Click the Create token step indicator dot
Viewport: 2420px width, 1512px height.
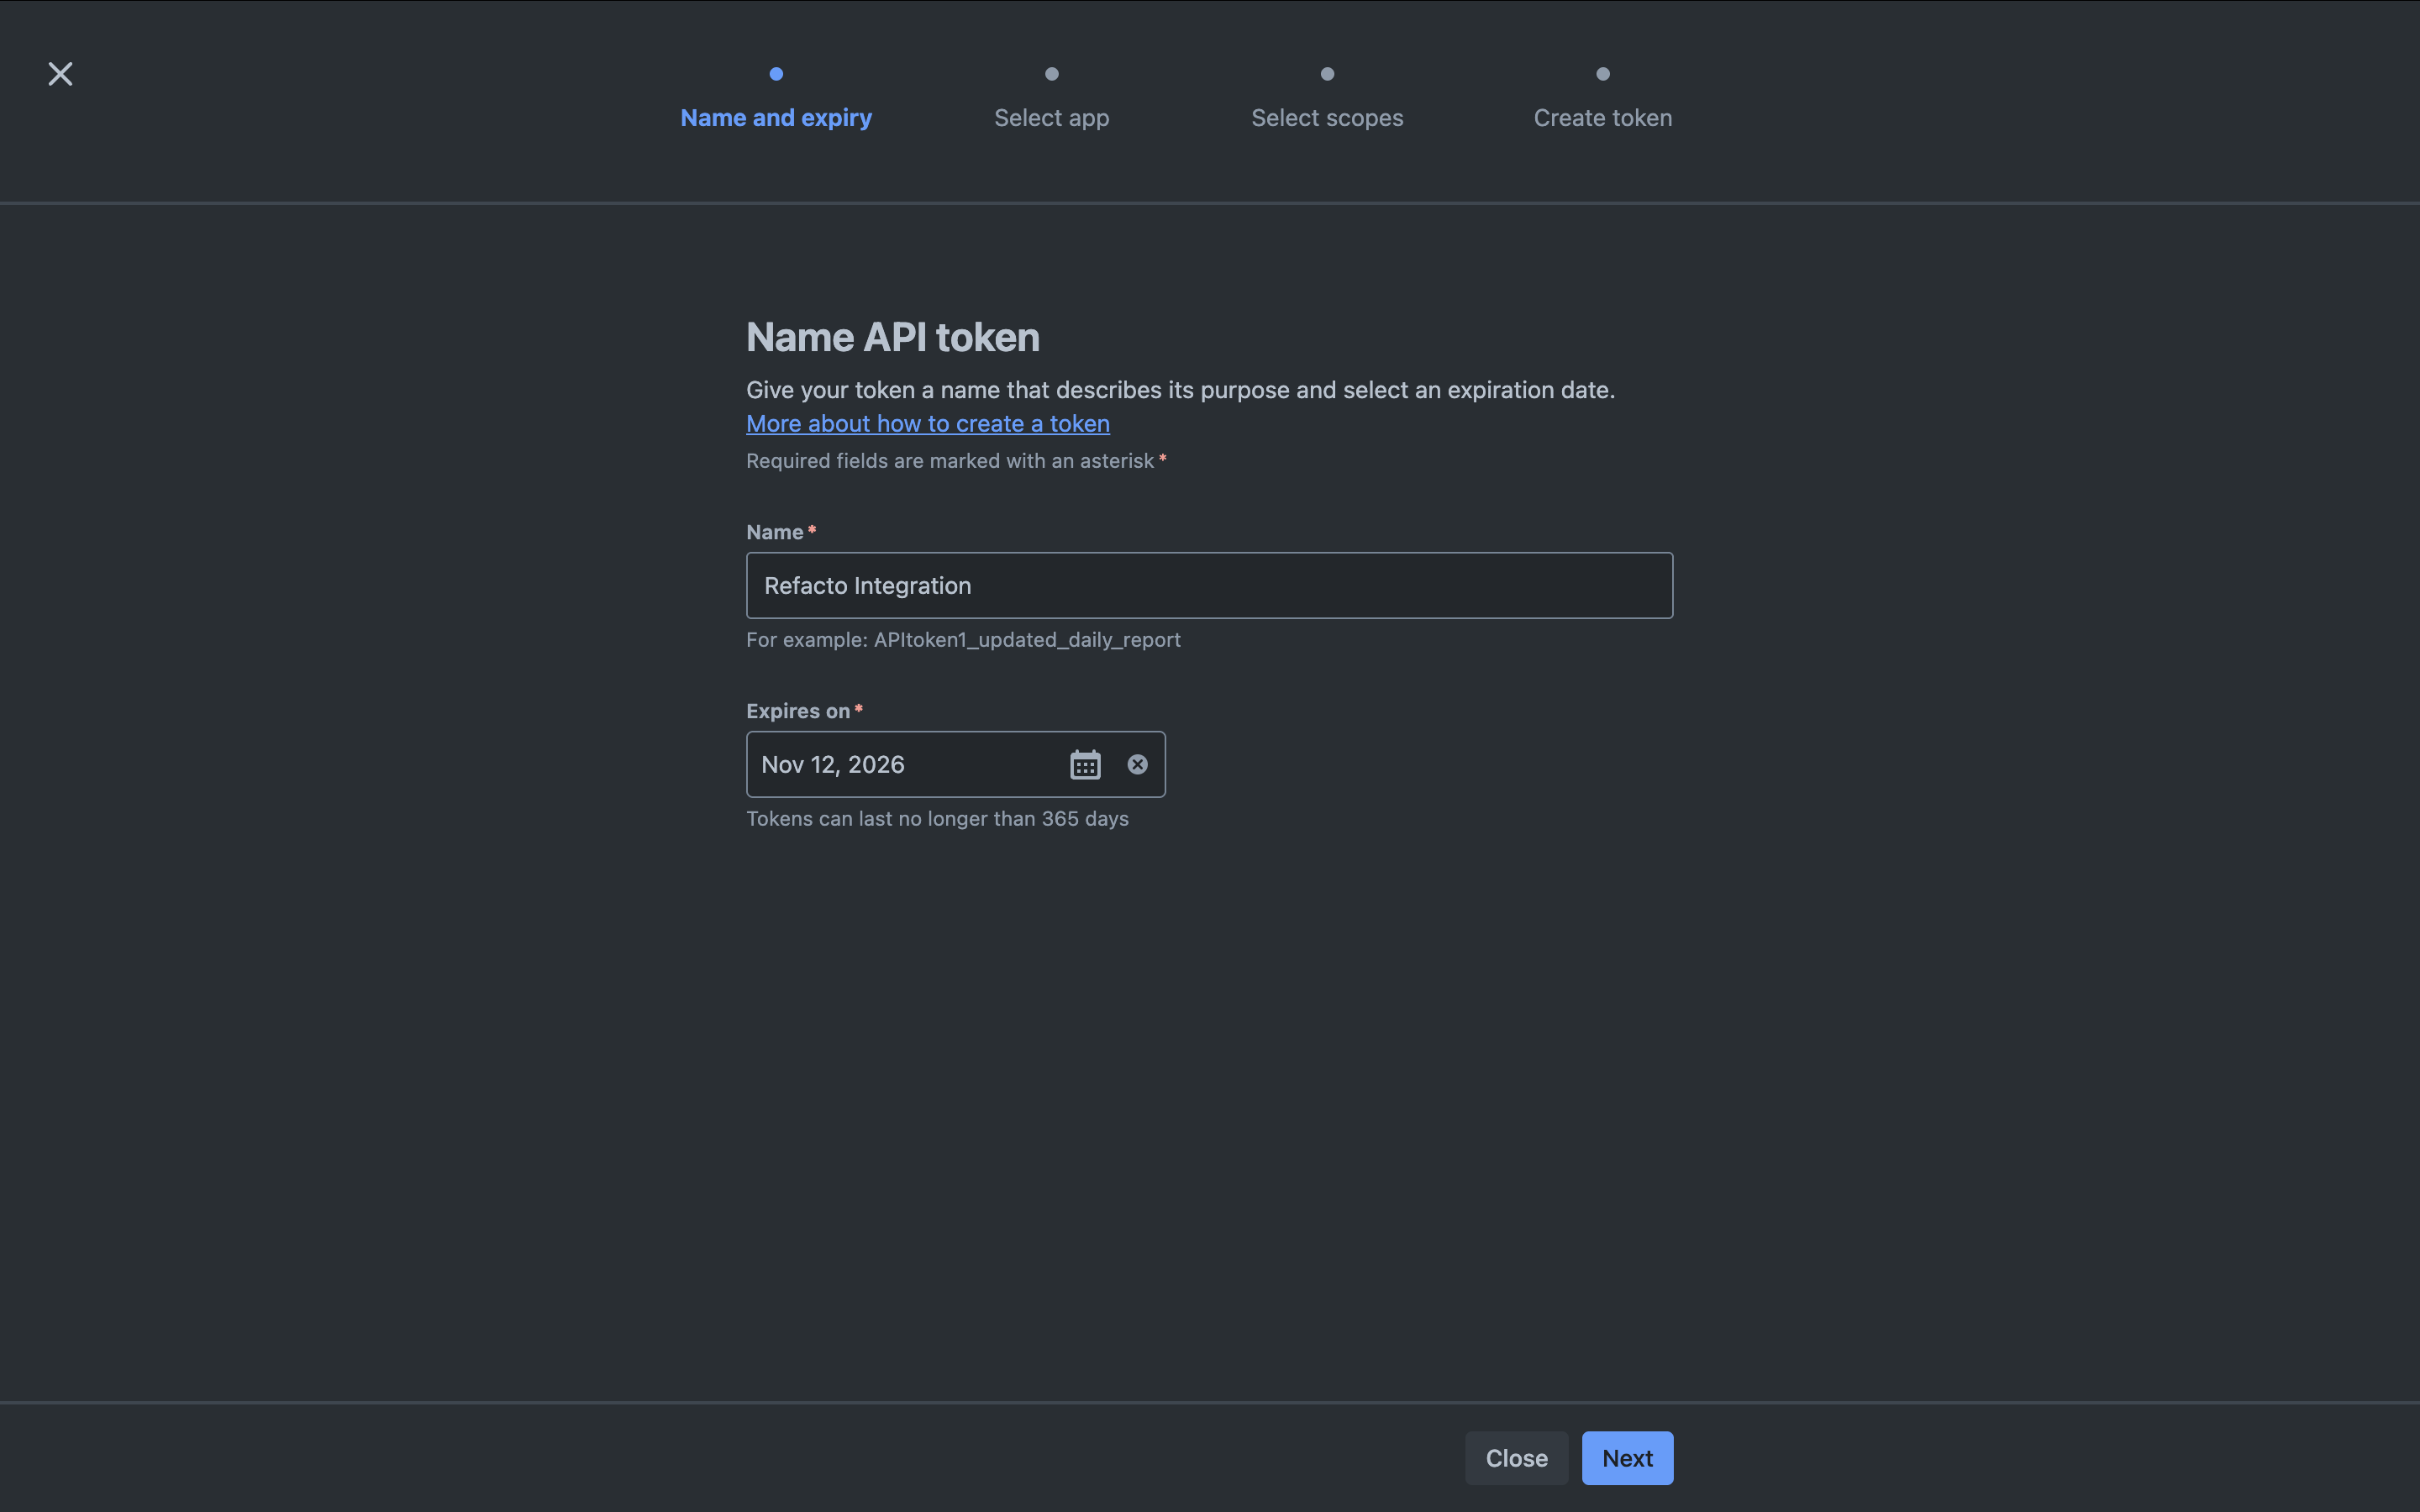coord(1601,73)
